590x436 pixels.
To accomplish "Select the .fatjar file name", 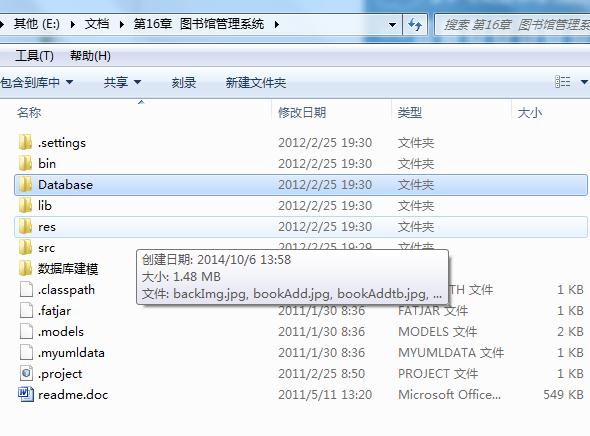I will (x=55, y=311).
